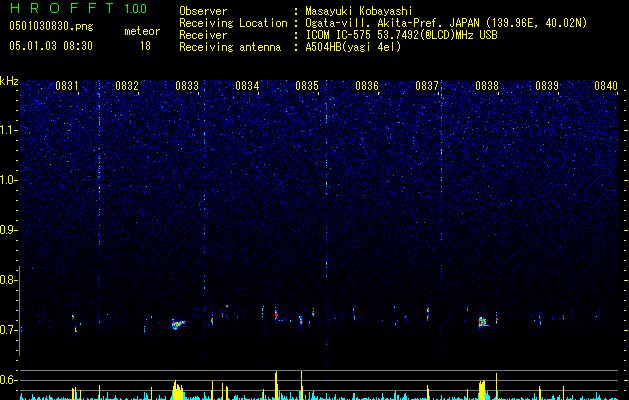This screenshot has width=629, height=400.
Task: Click the Observer field label
Action: coord(203,11)
